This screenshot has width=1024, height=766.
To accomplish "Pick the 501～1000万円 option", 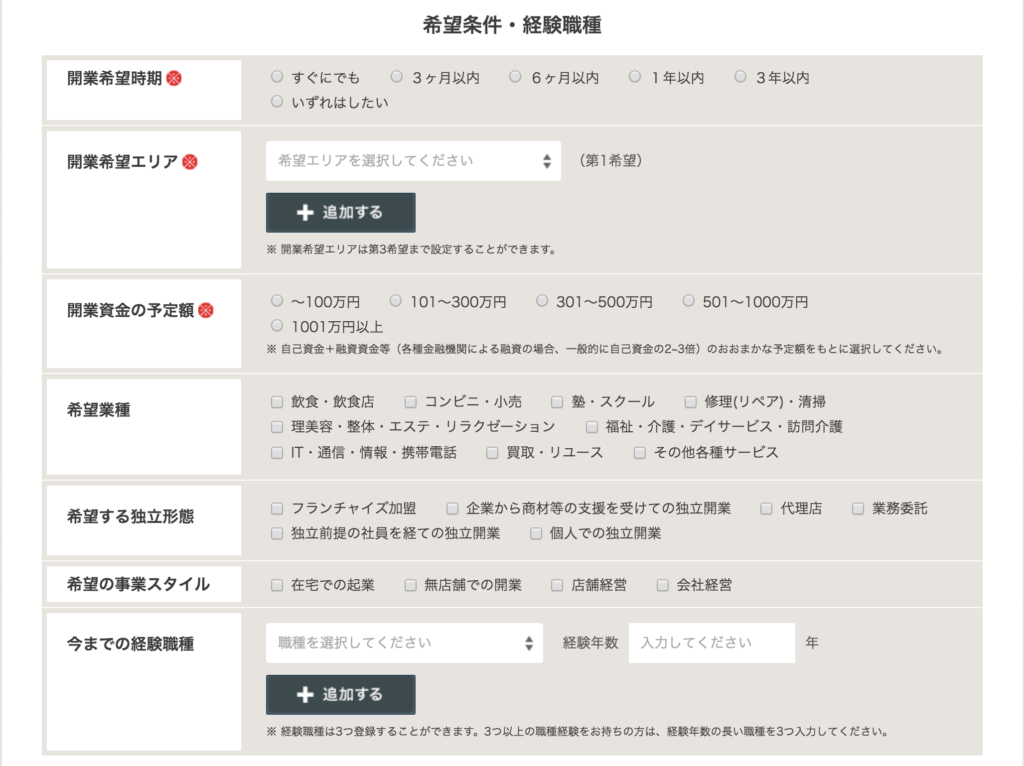I will coord(688,301).
